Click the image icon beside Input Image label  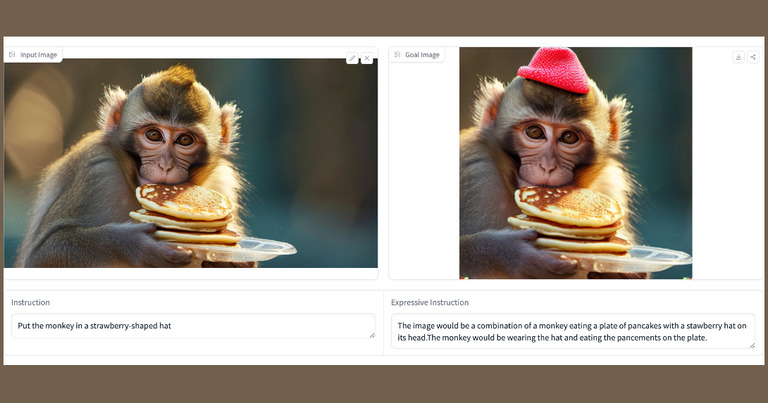(x=12, y=55)
